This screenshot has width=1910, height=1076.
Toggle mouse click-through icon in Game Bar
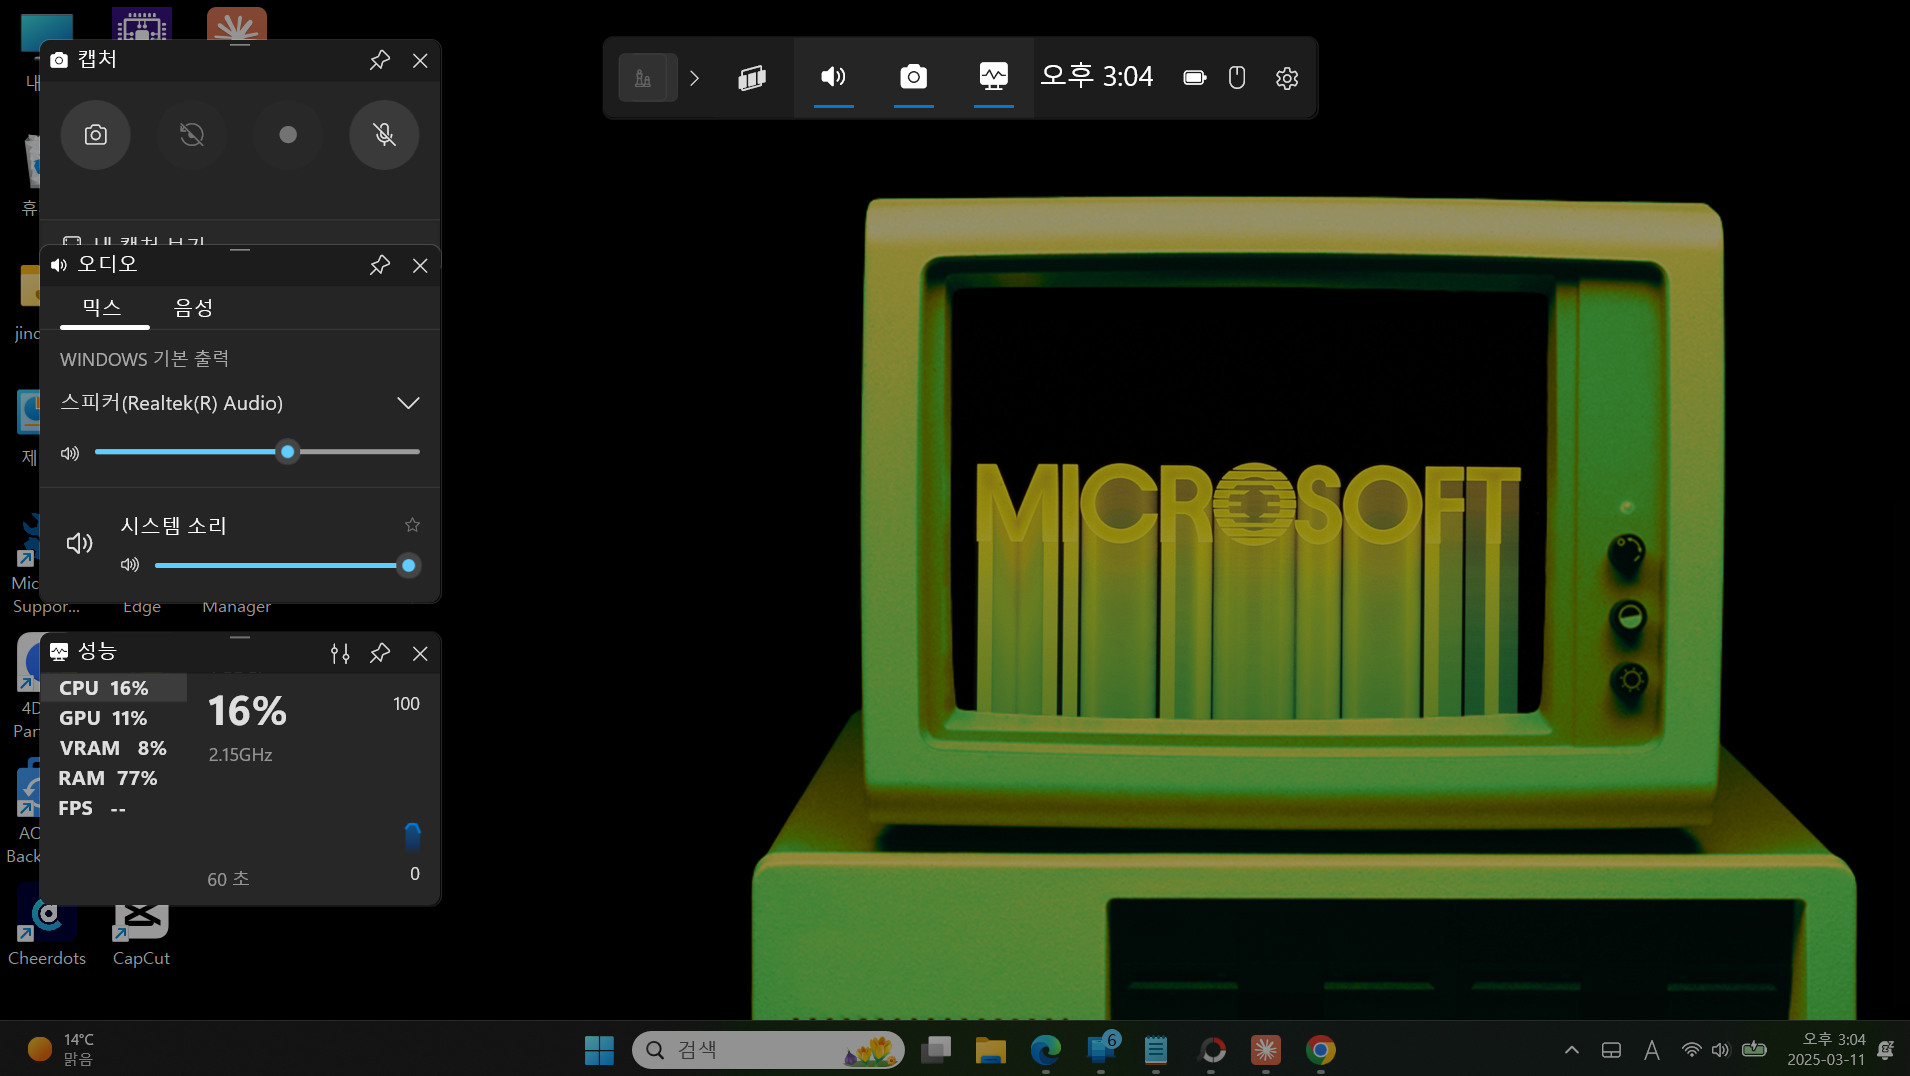click(1237, 78)
